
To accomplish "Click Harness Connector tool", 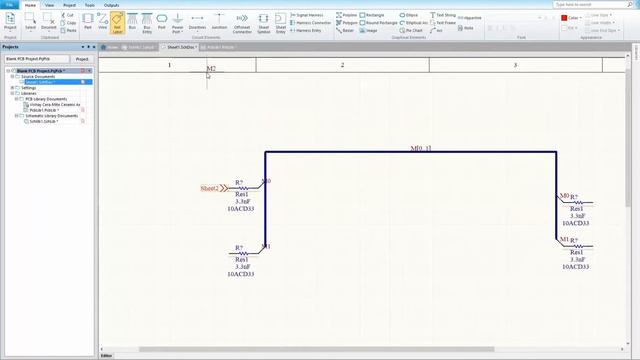I will [311, 23].
